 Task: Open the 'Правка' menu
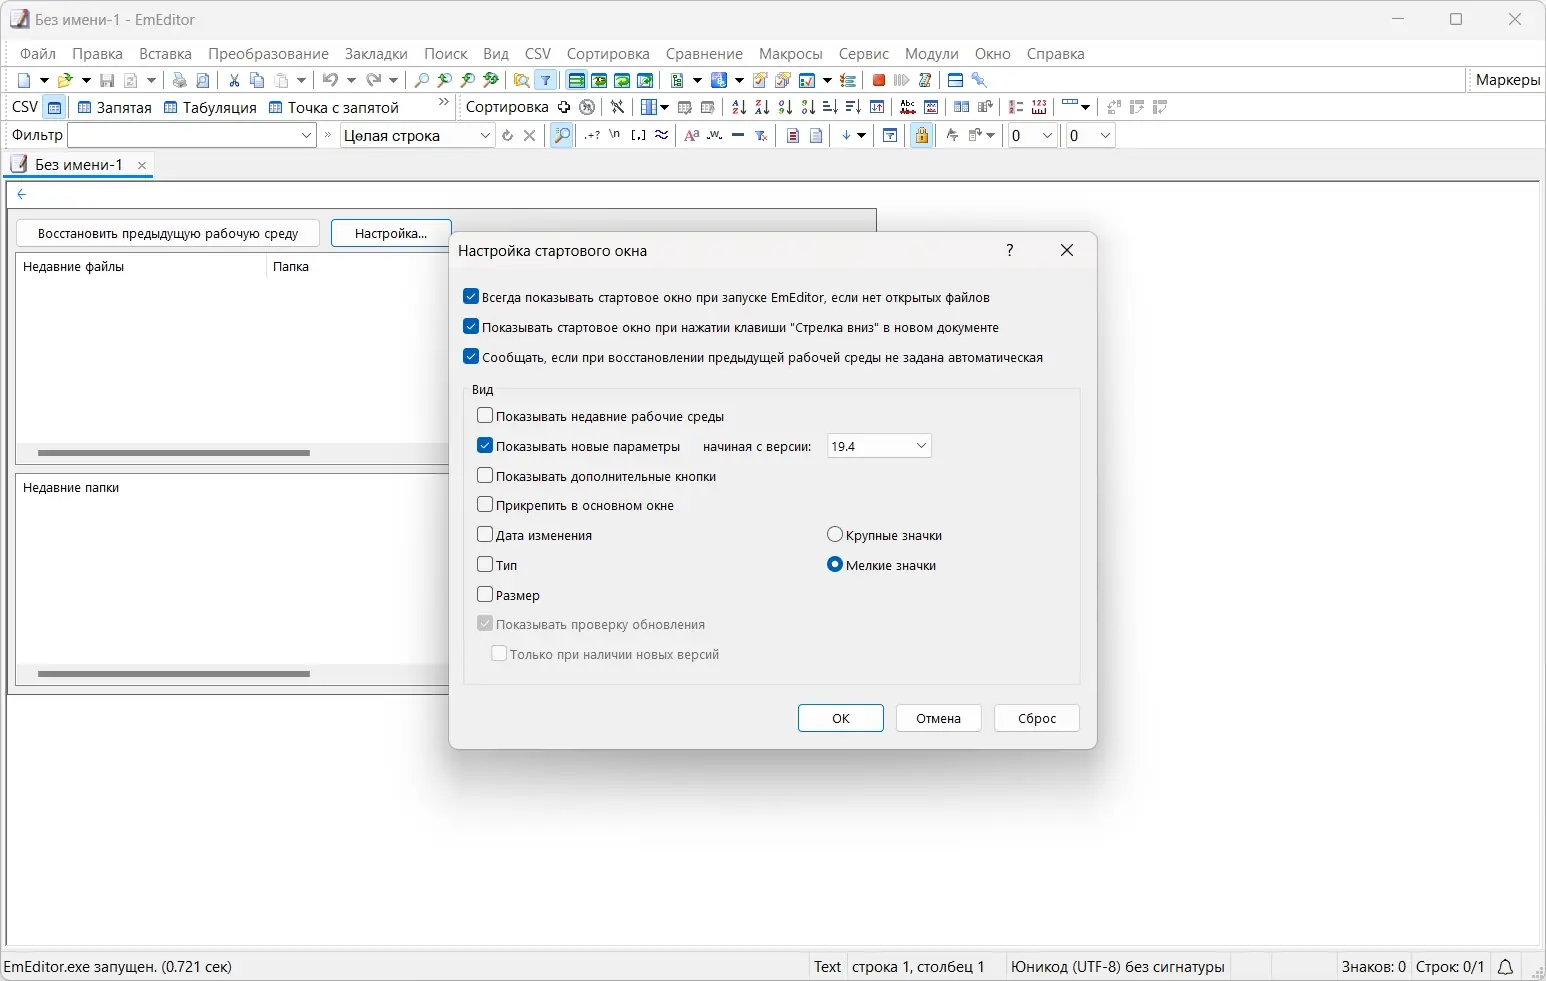(97, 54)
